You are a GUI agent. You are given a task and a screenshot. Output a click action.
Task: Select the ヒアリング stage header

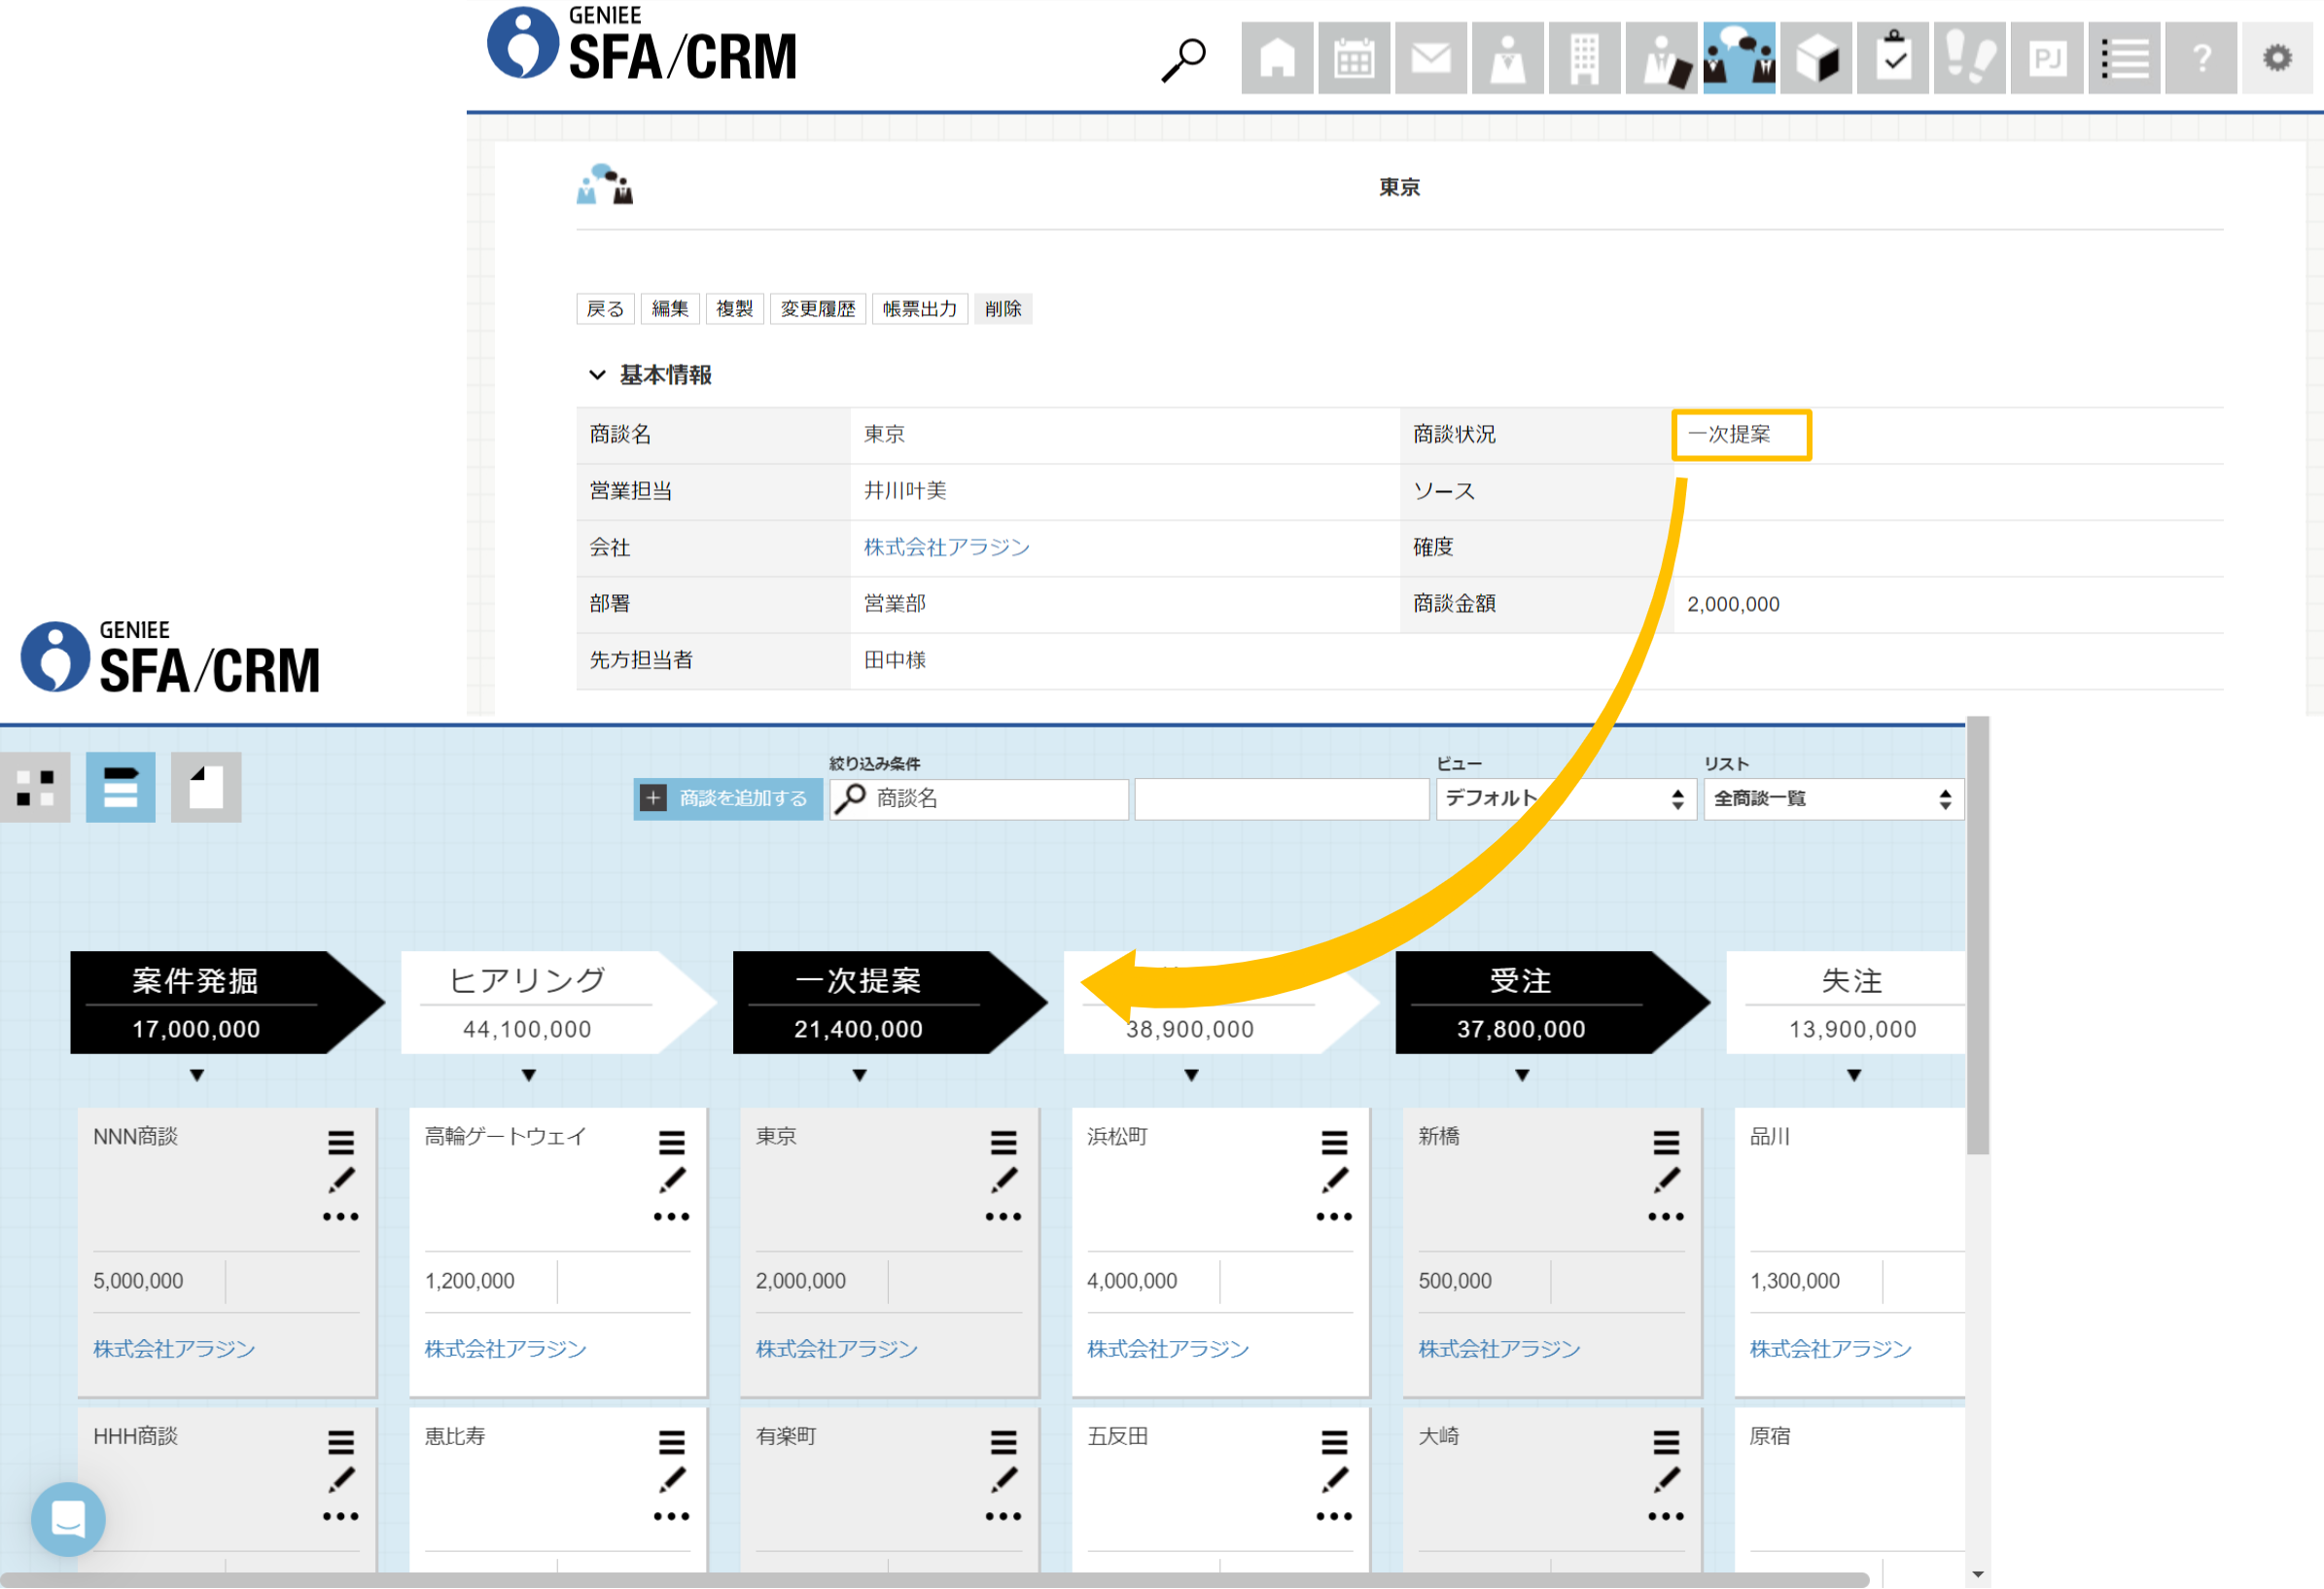click(558, 1003)
